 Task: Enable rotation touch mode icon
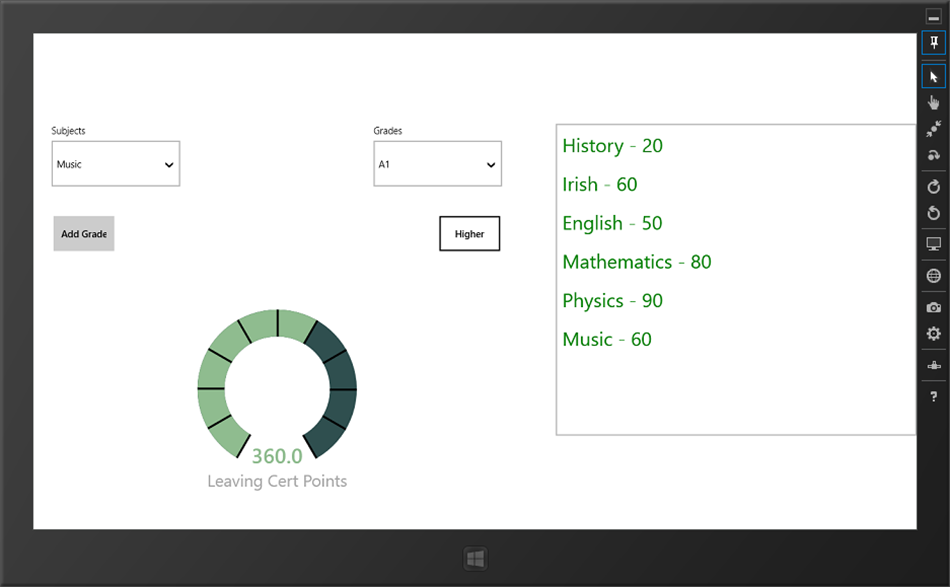pos(934,155)
